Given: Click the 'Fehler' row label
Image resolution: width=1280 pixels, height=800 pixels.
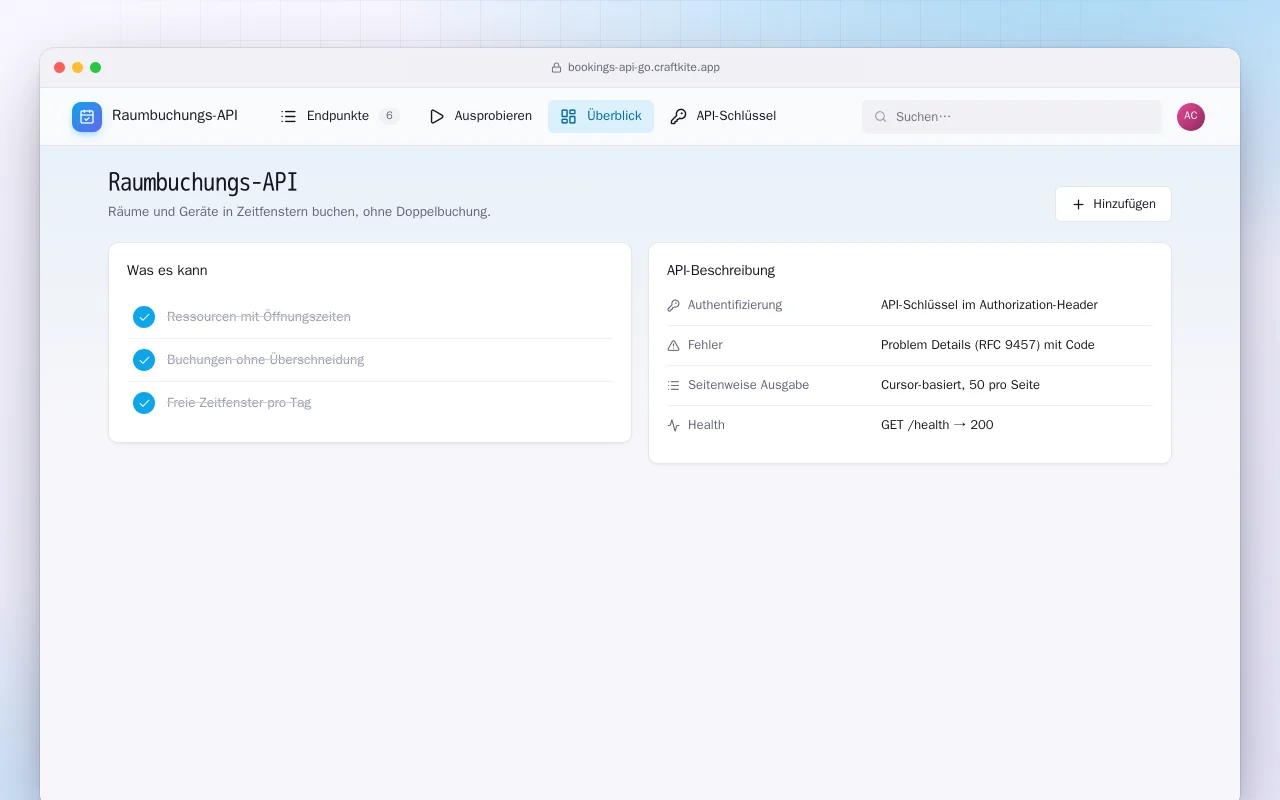Looking at the screenshot, I should click(705, 345).
